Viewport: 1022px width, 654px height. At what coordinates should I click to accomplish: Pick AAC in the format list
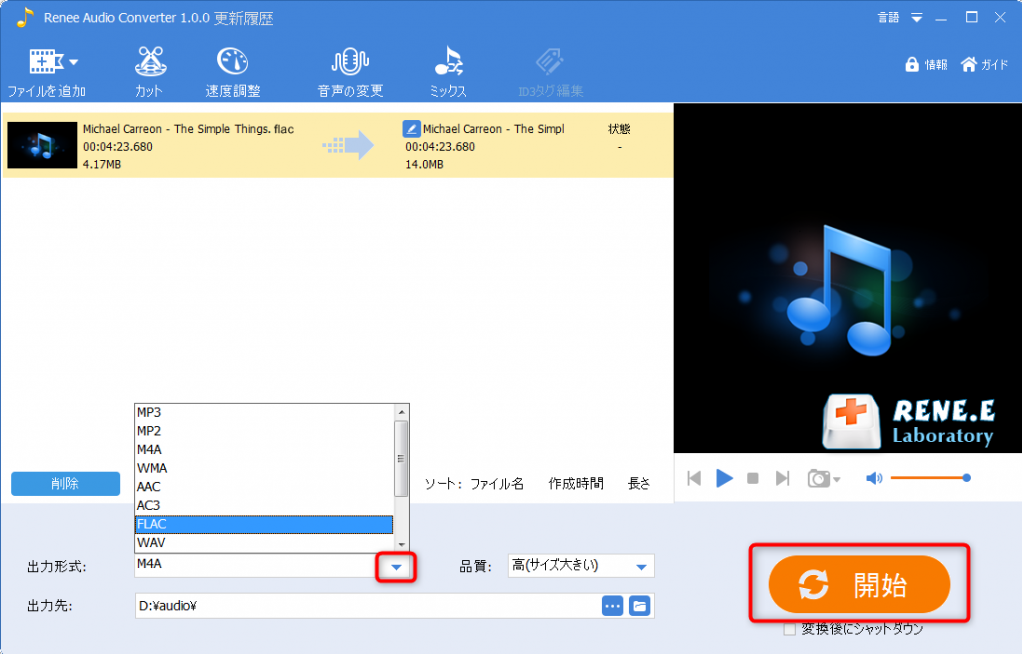264,486
